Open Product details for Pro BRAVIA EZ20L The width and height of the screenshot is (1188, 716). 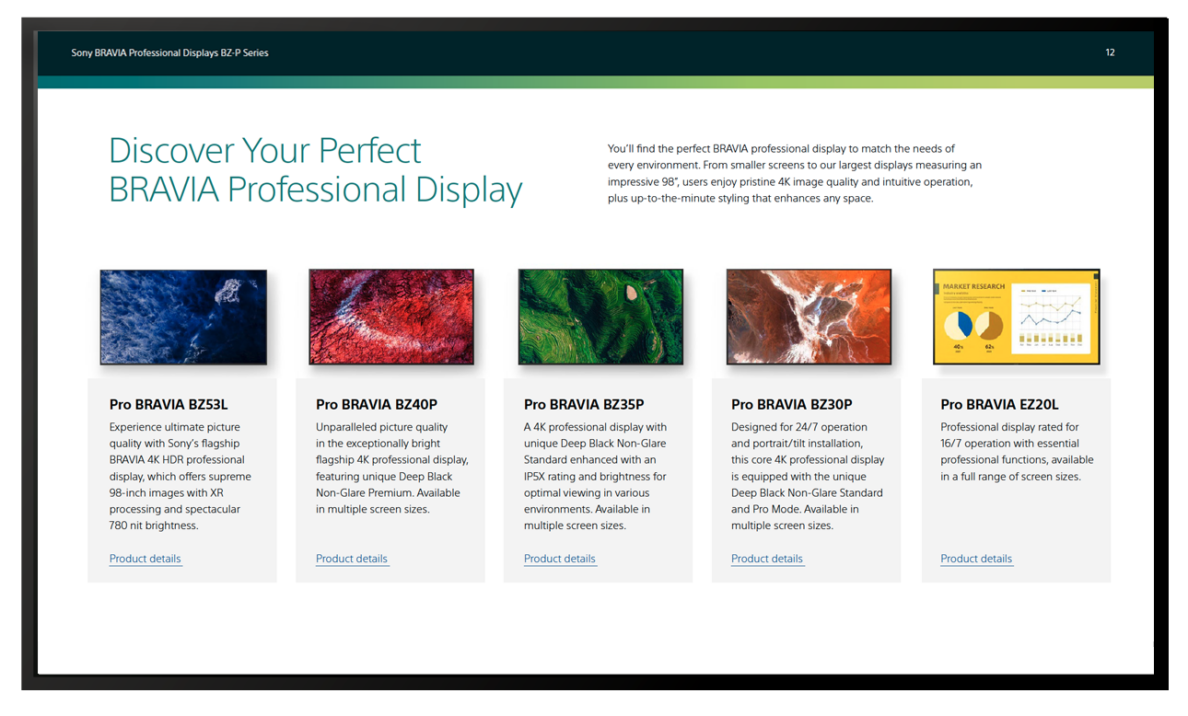[x=976, y=559]
